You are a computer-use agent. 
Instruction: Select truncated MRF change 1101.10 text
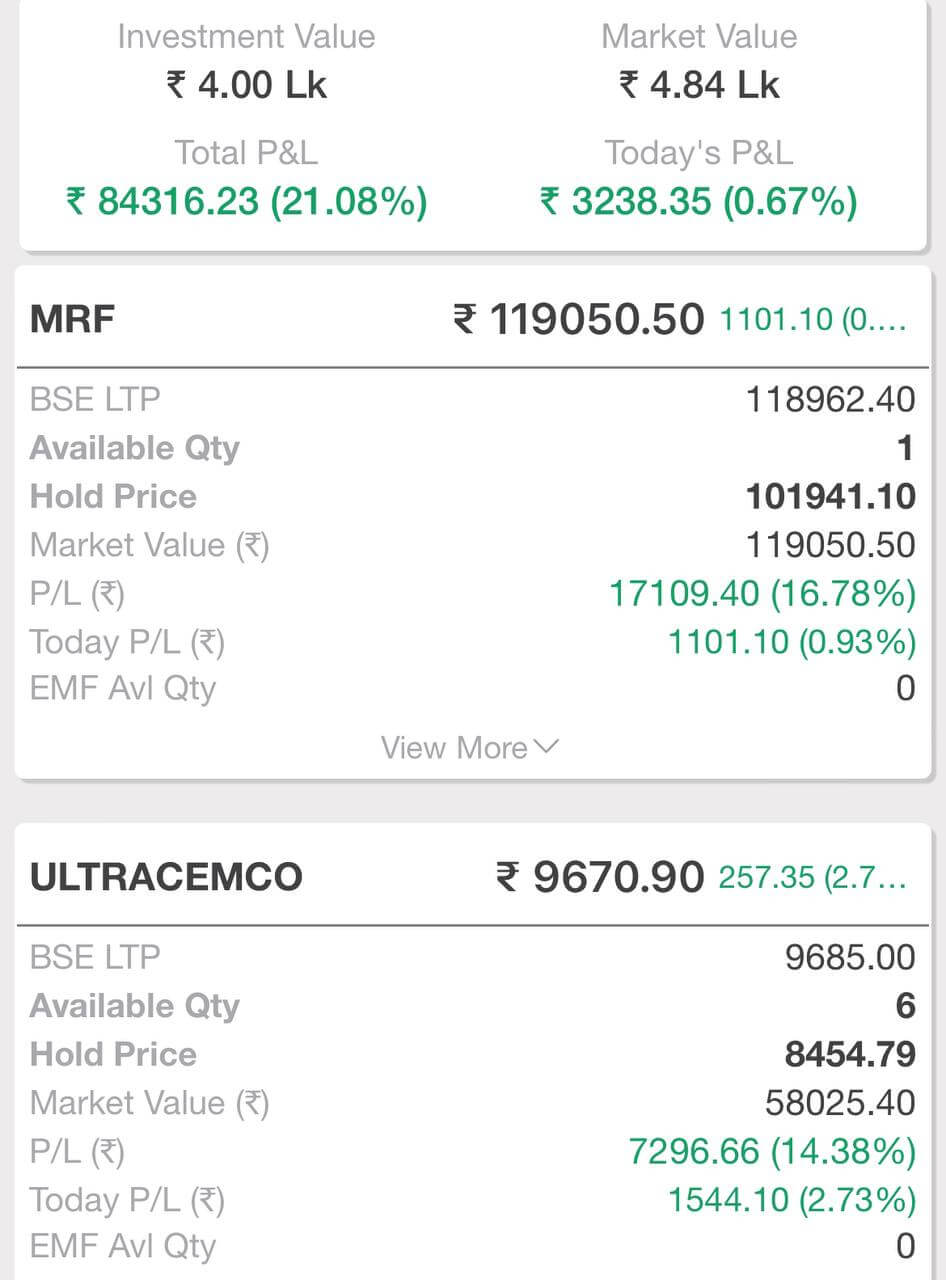[813, 320]
